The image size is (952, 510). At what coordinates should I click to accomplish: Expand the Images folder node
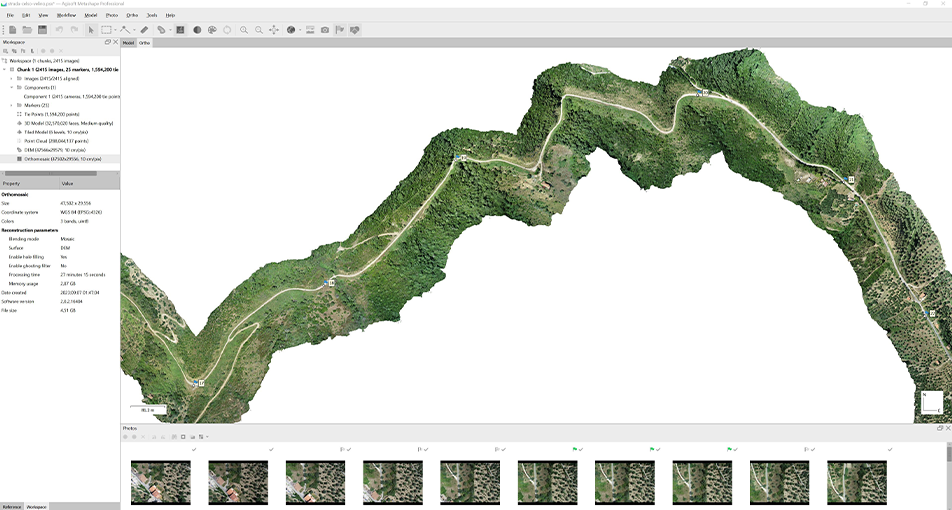[12, 79]
